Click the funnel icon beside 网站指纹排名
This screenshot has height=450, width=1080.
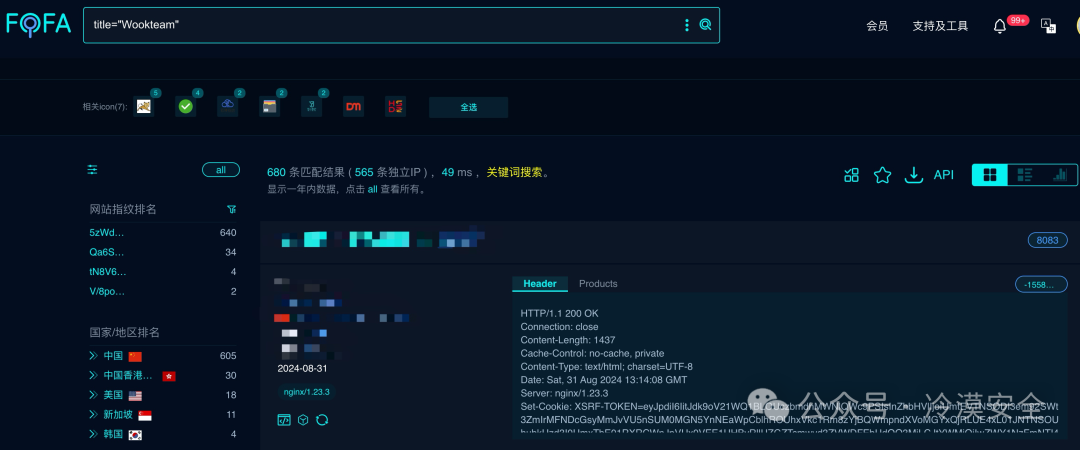pos(231,209)
